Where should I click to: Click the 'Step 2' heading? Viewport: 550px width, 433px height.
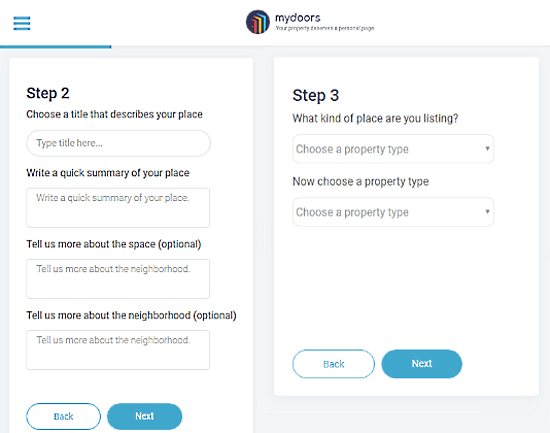point(48,93)
